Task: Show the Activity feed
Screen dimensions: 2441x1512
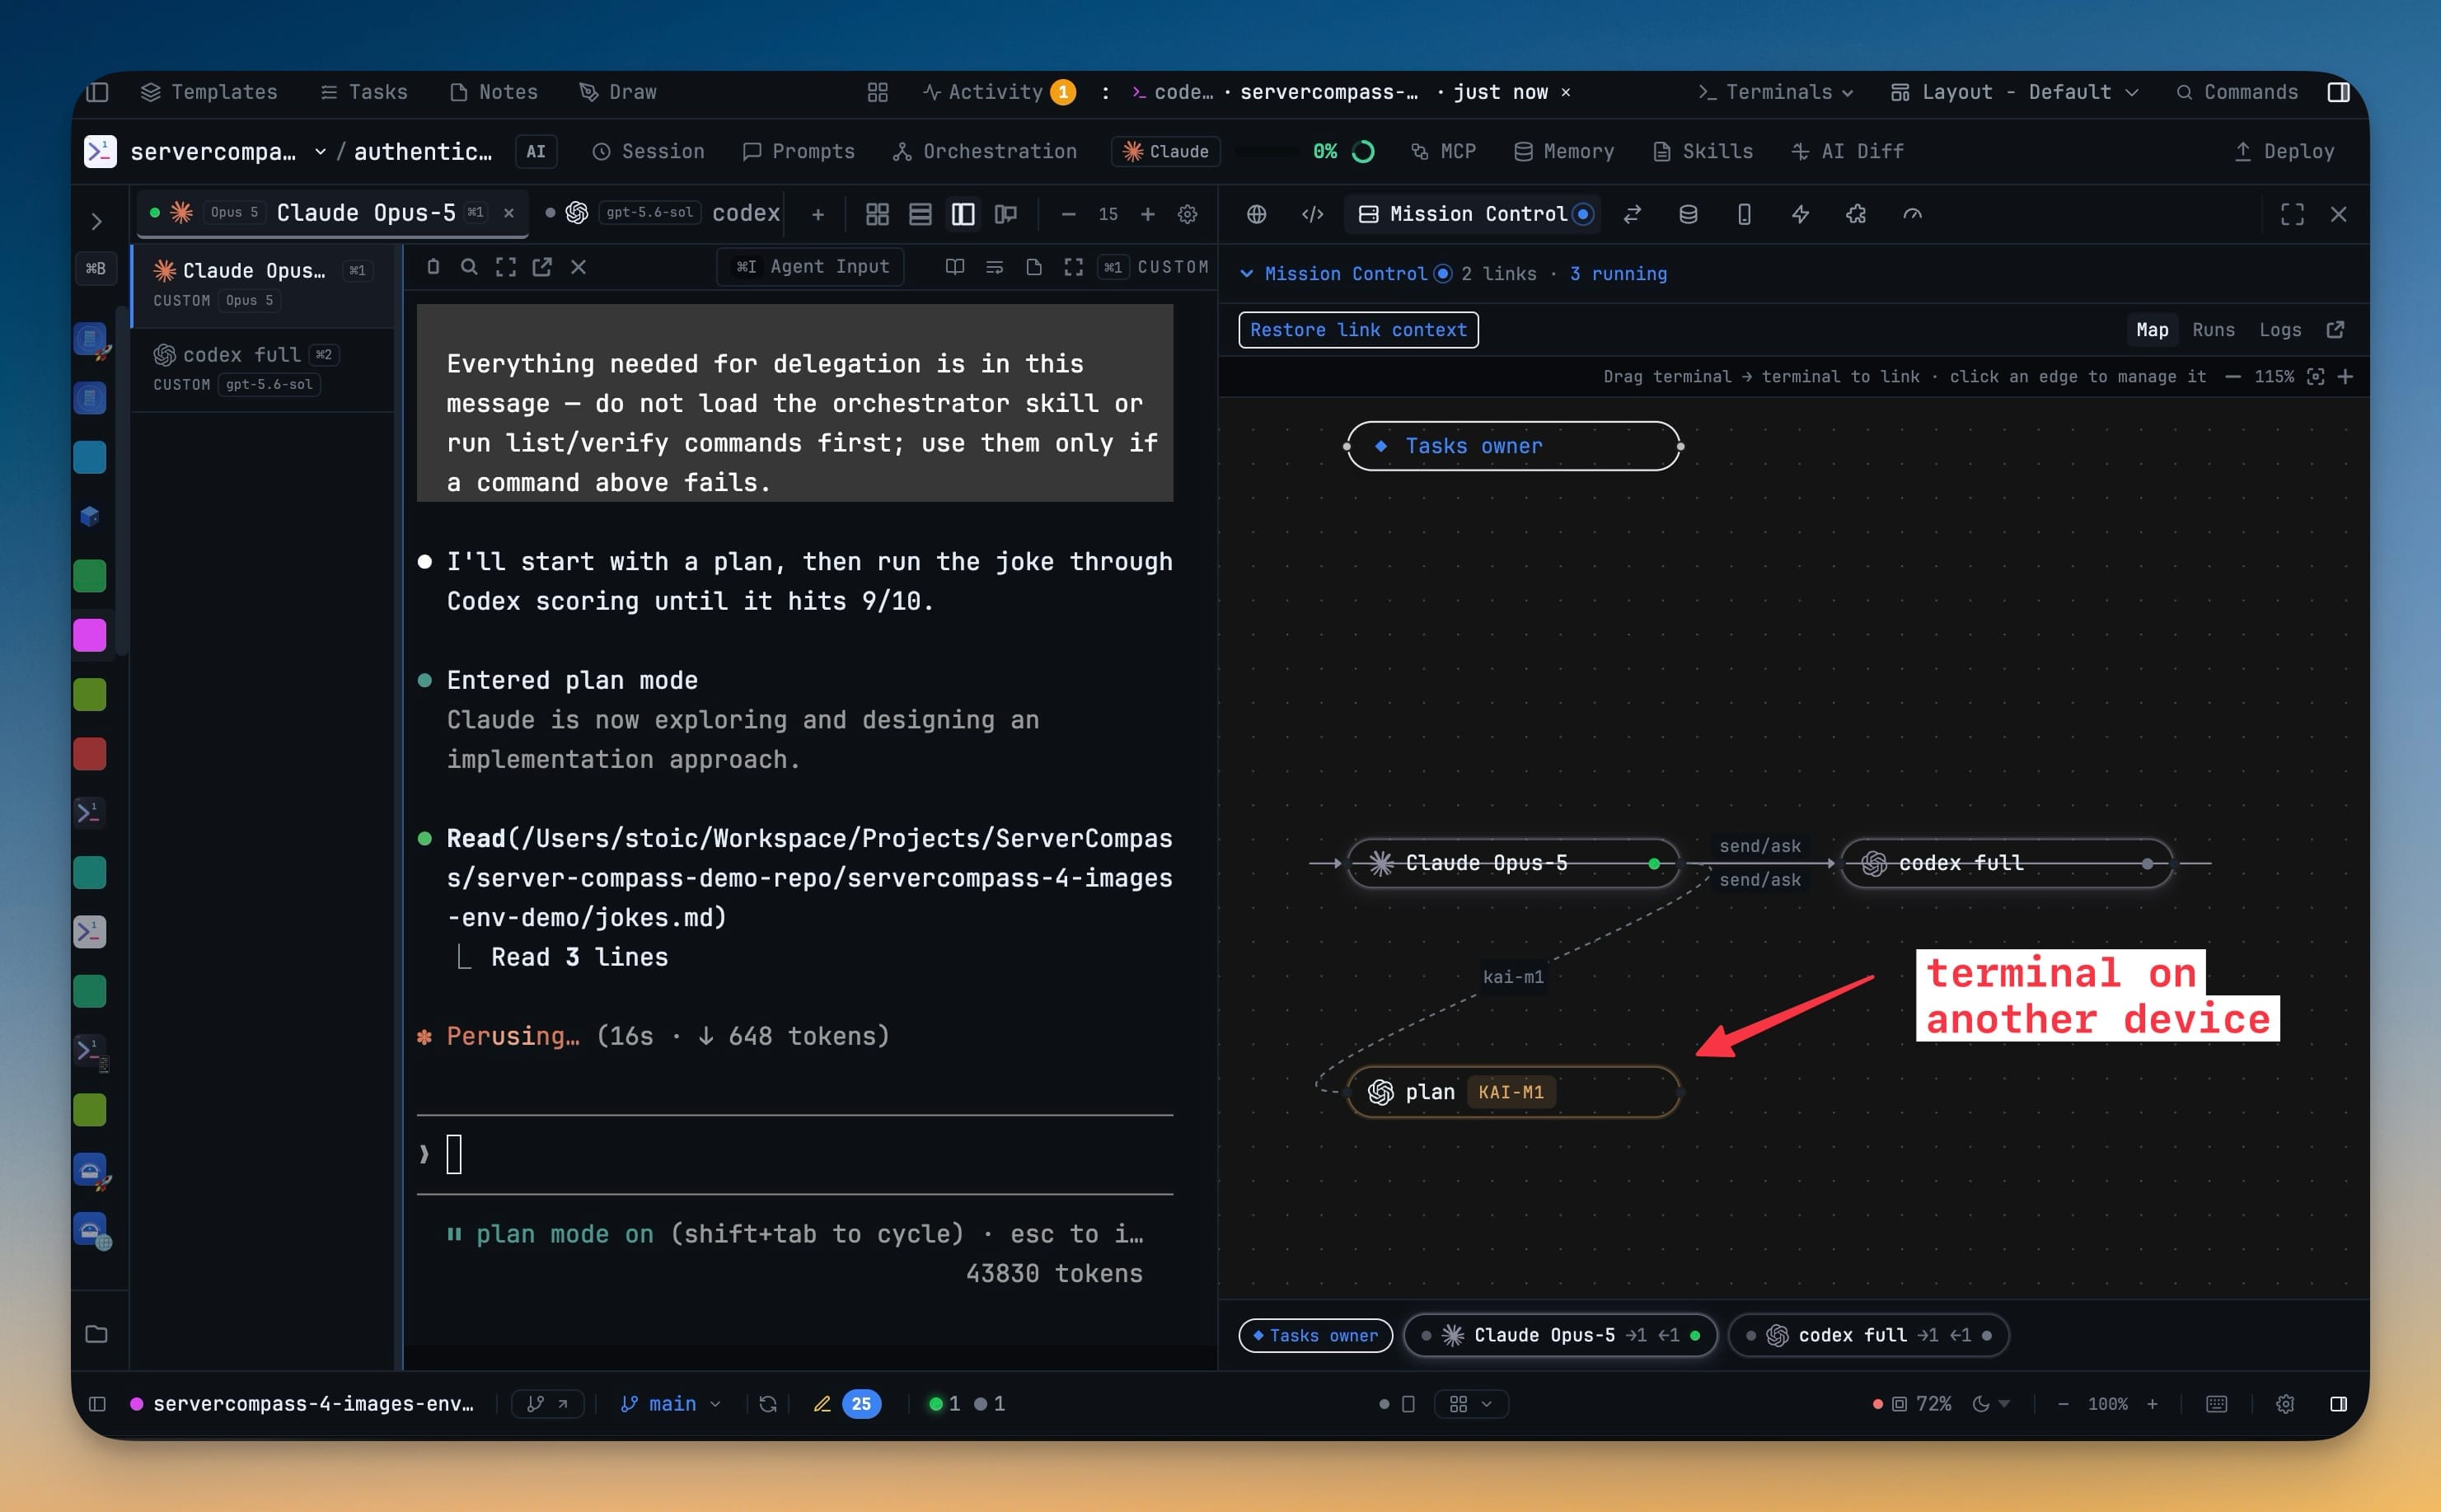Action: [x=998, y=92]
